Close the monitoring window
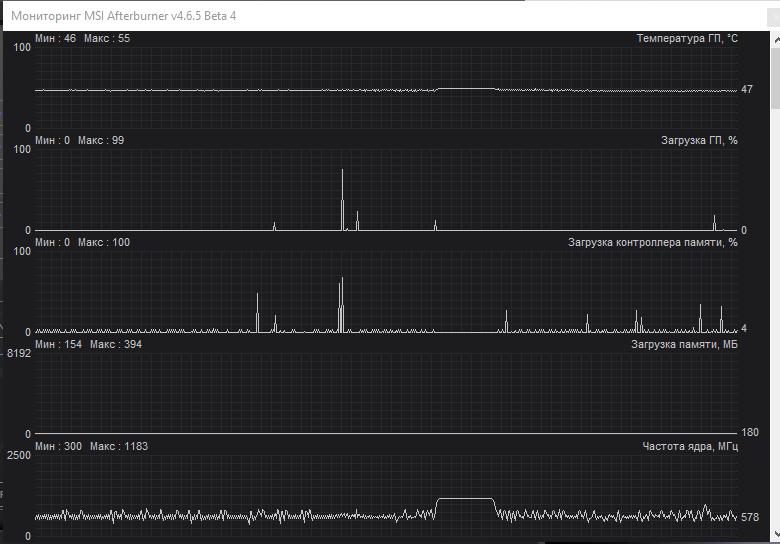Image resolution: width=780 pixels, height=544 pixels. (x=774, y=16)
